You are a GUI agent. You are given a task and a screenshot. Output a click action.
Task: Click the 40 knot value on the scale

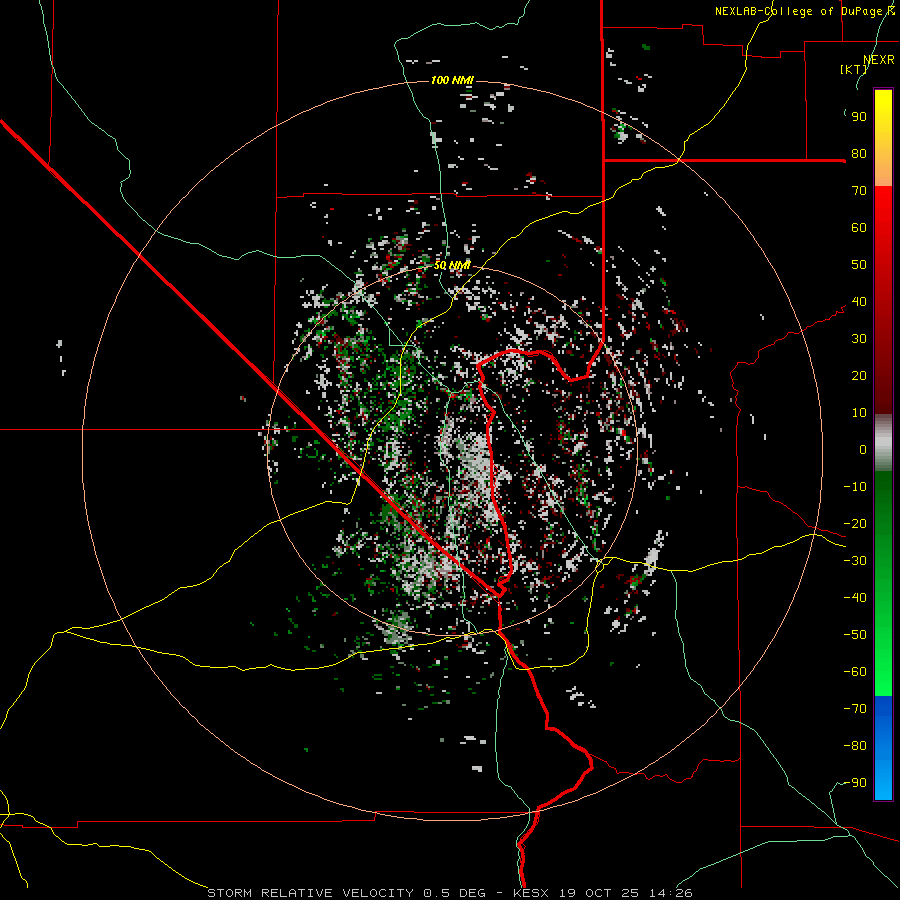click(x=859, y=301)
